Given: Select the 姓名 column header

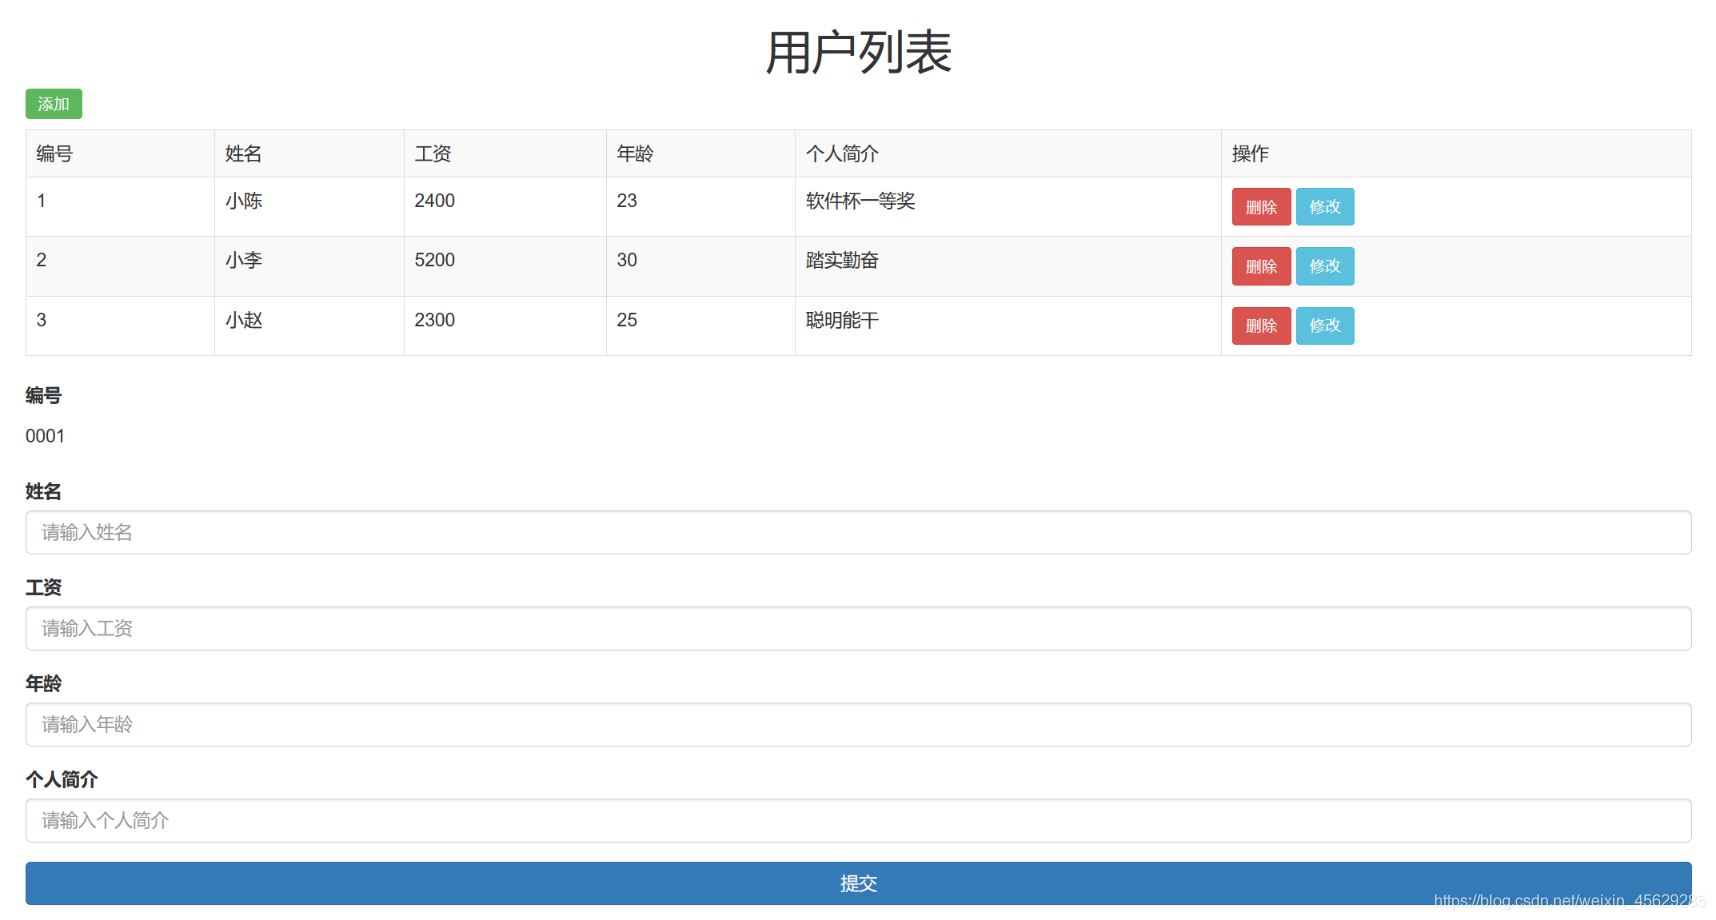Looking at the screenshot, I should [x=241, y=154].
